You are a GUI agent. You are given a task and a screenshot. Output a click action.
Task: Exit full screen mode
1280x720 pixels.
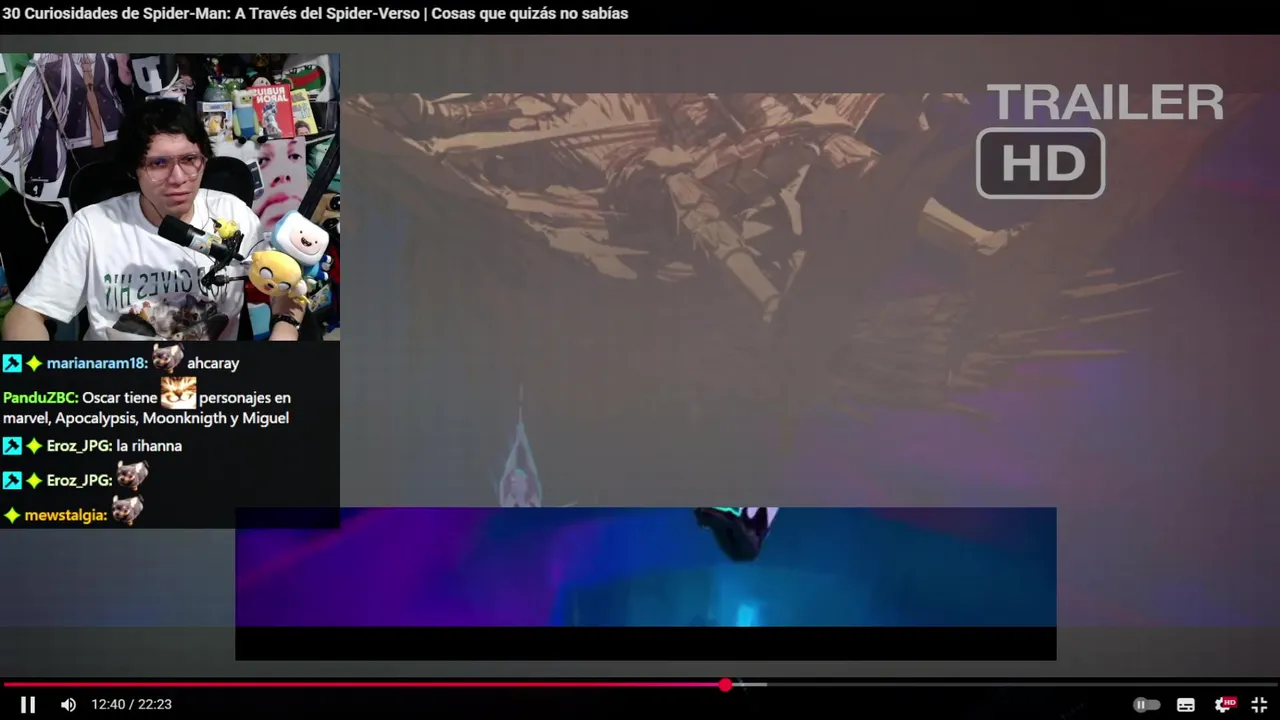(x=1260, y=705)
